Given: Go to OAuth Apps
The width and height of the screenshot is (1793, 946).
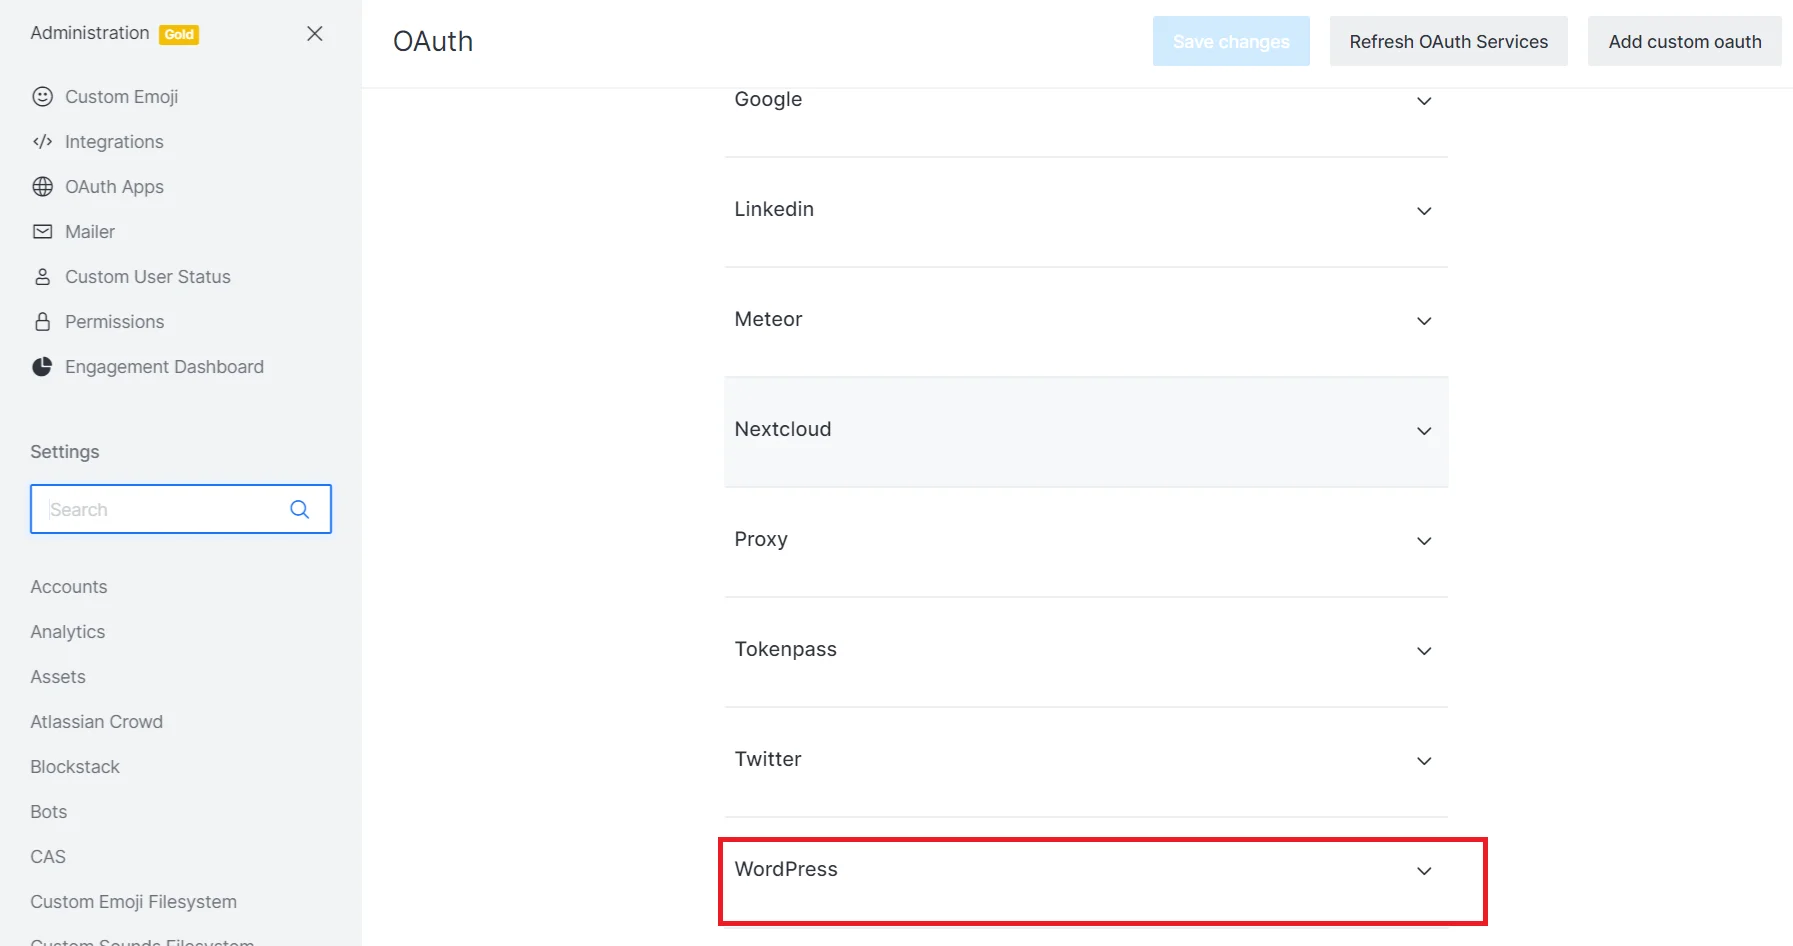Looking at the screenshot, I should [x=114, y=186].
